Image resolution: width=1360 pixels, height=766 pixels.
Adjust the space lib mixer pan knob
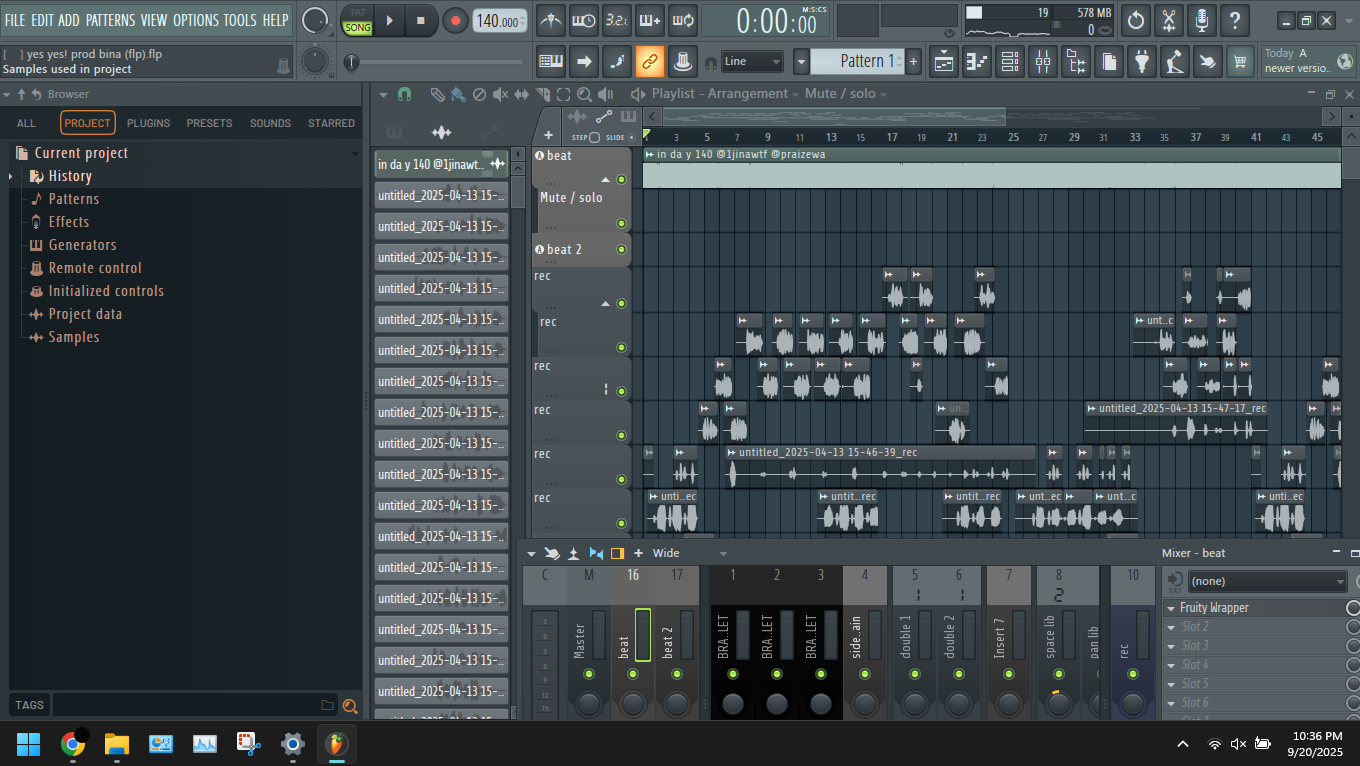(1059, 703)
